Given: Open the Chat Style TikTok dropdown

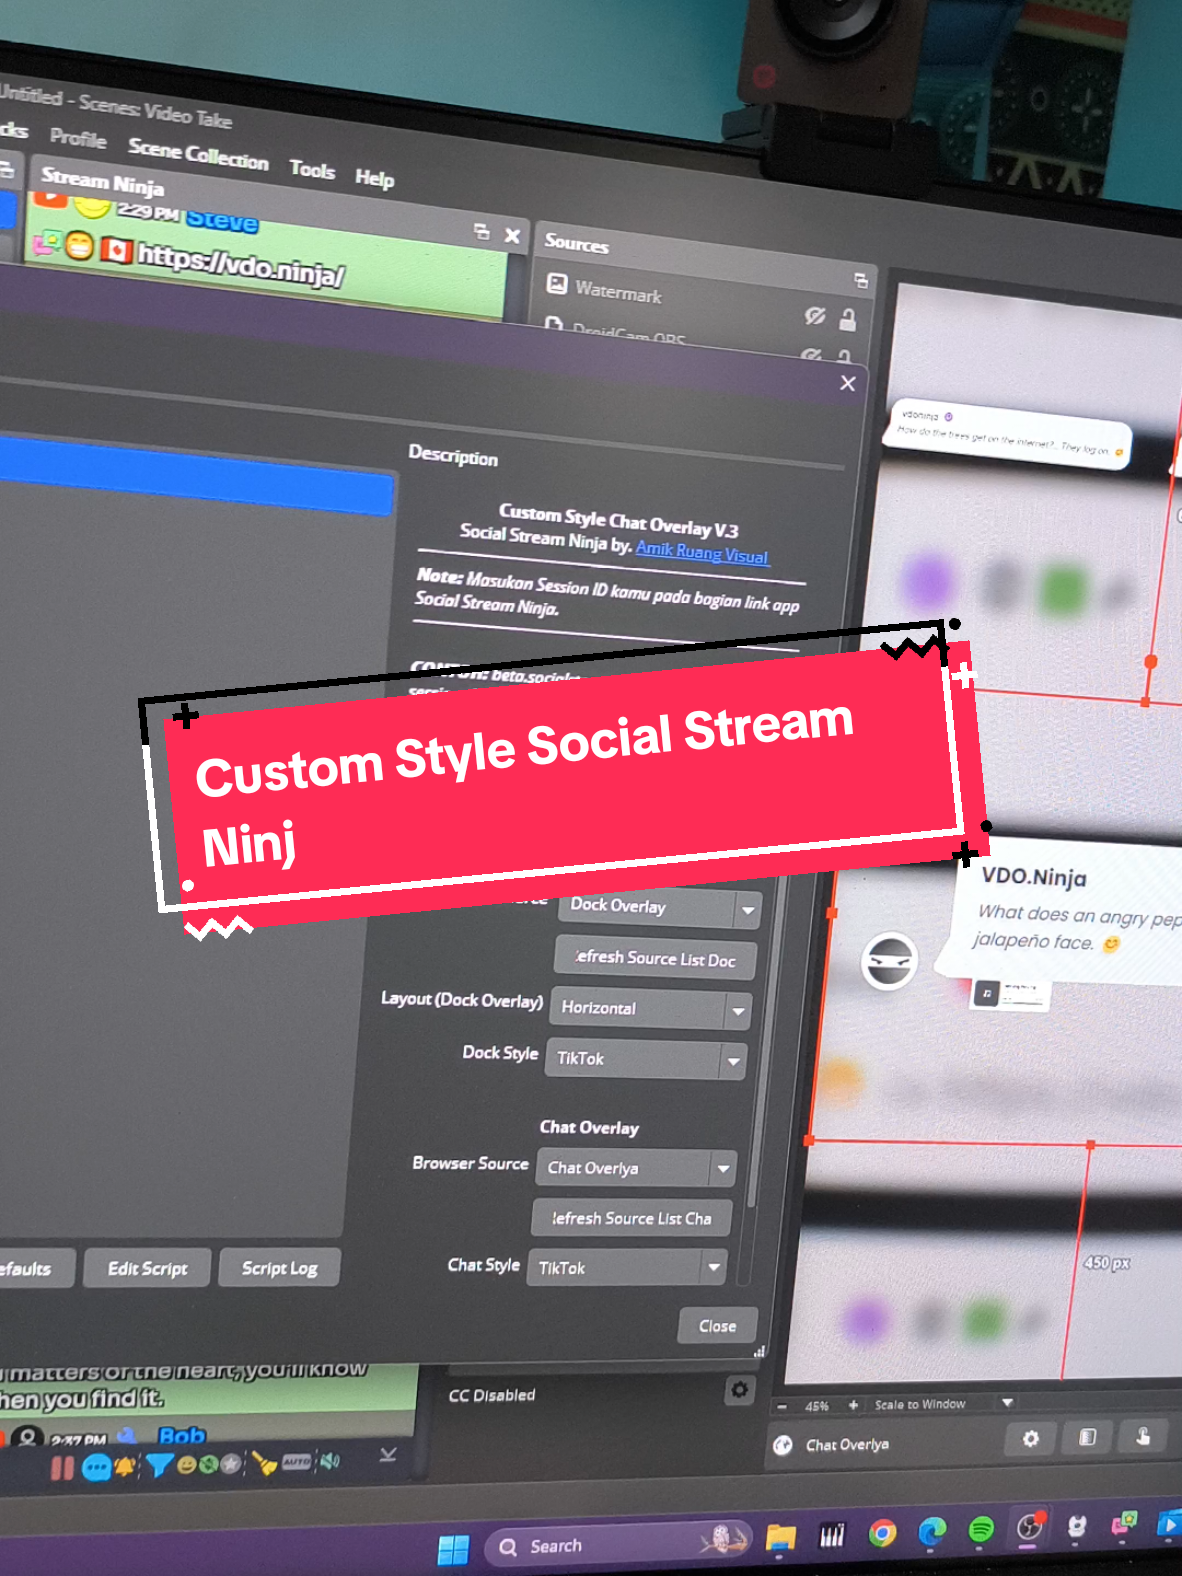Looking at the screenshot, I should pyautogui.click(x=627, y=1267).
